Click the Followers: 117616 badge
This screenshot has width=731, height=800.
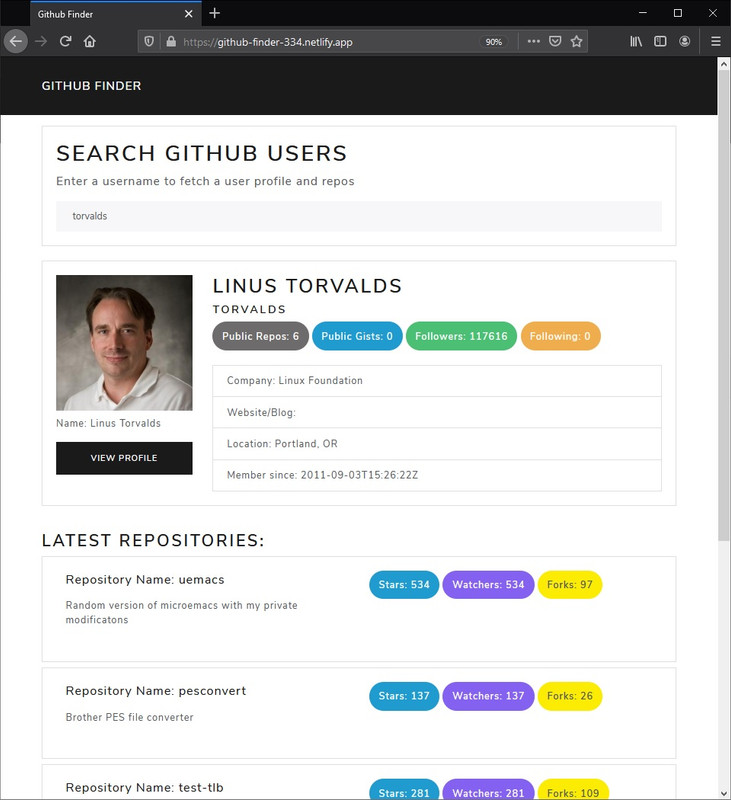[461, 336]
